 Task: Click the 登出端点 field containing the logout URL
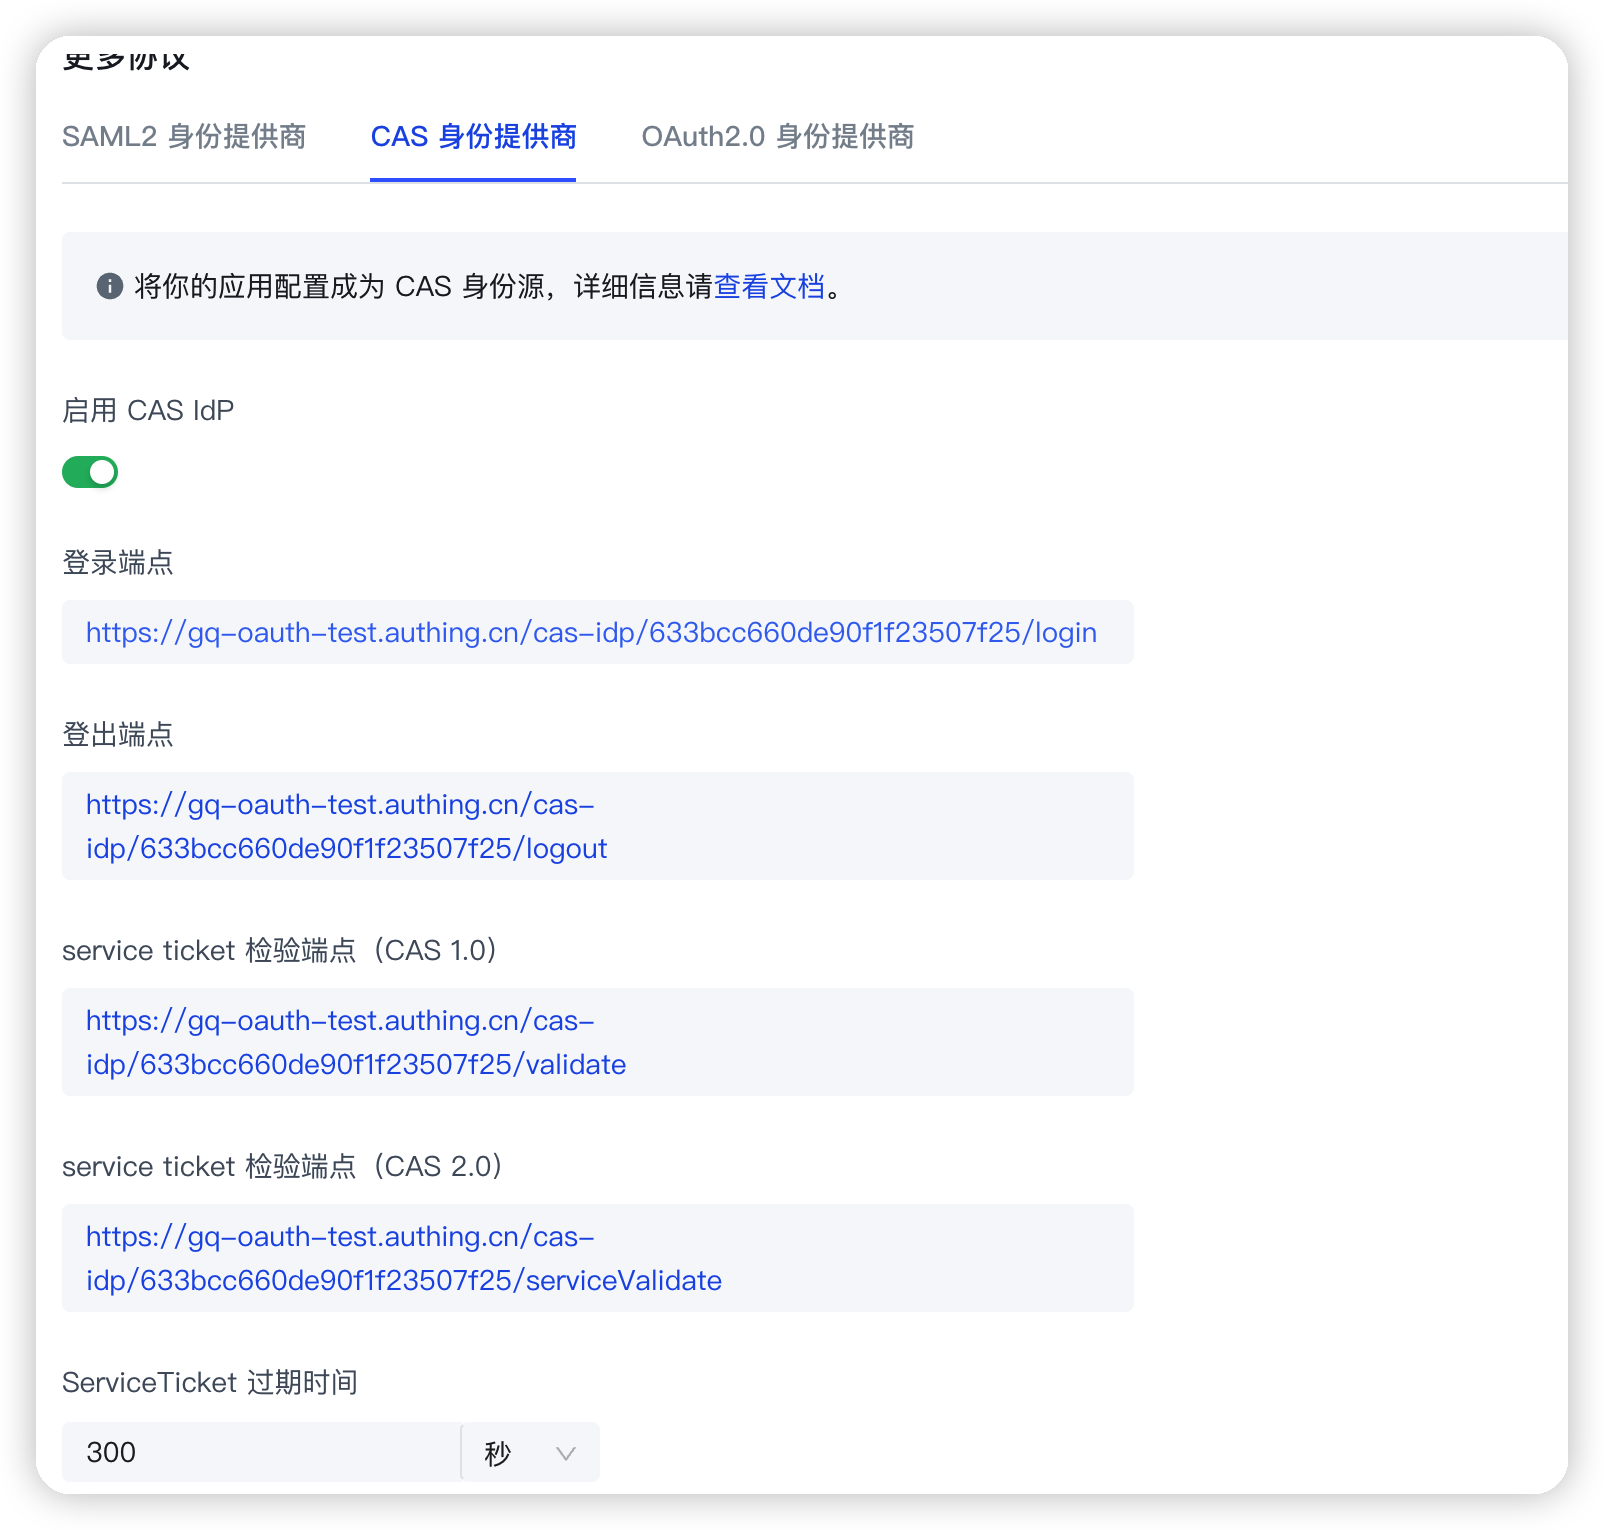[x=596, y=826]
